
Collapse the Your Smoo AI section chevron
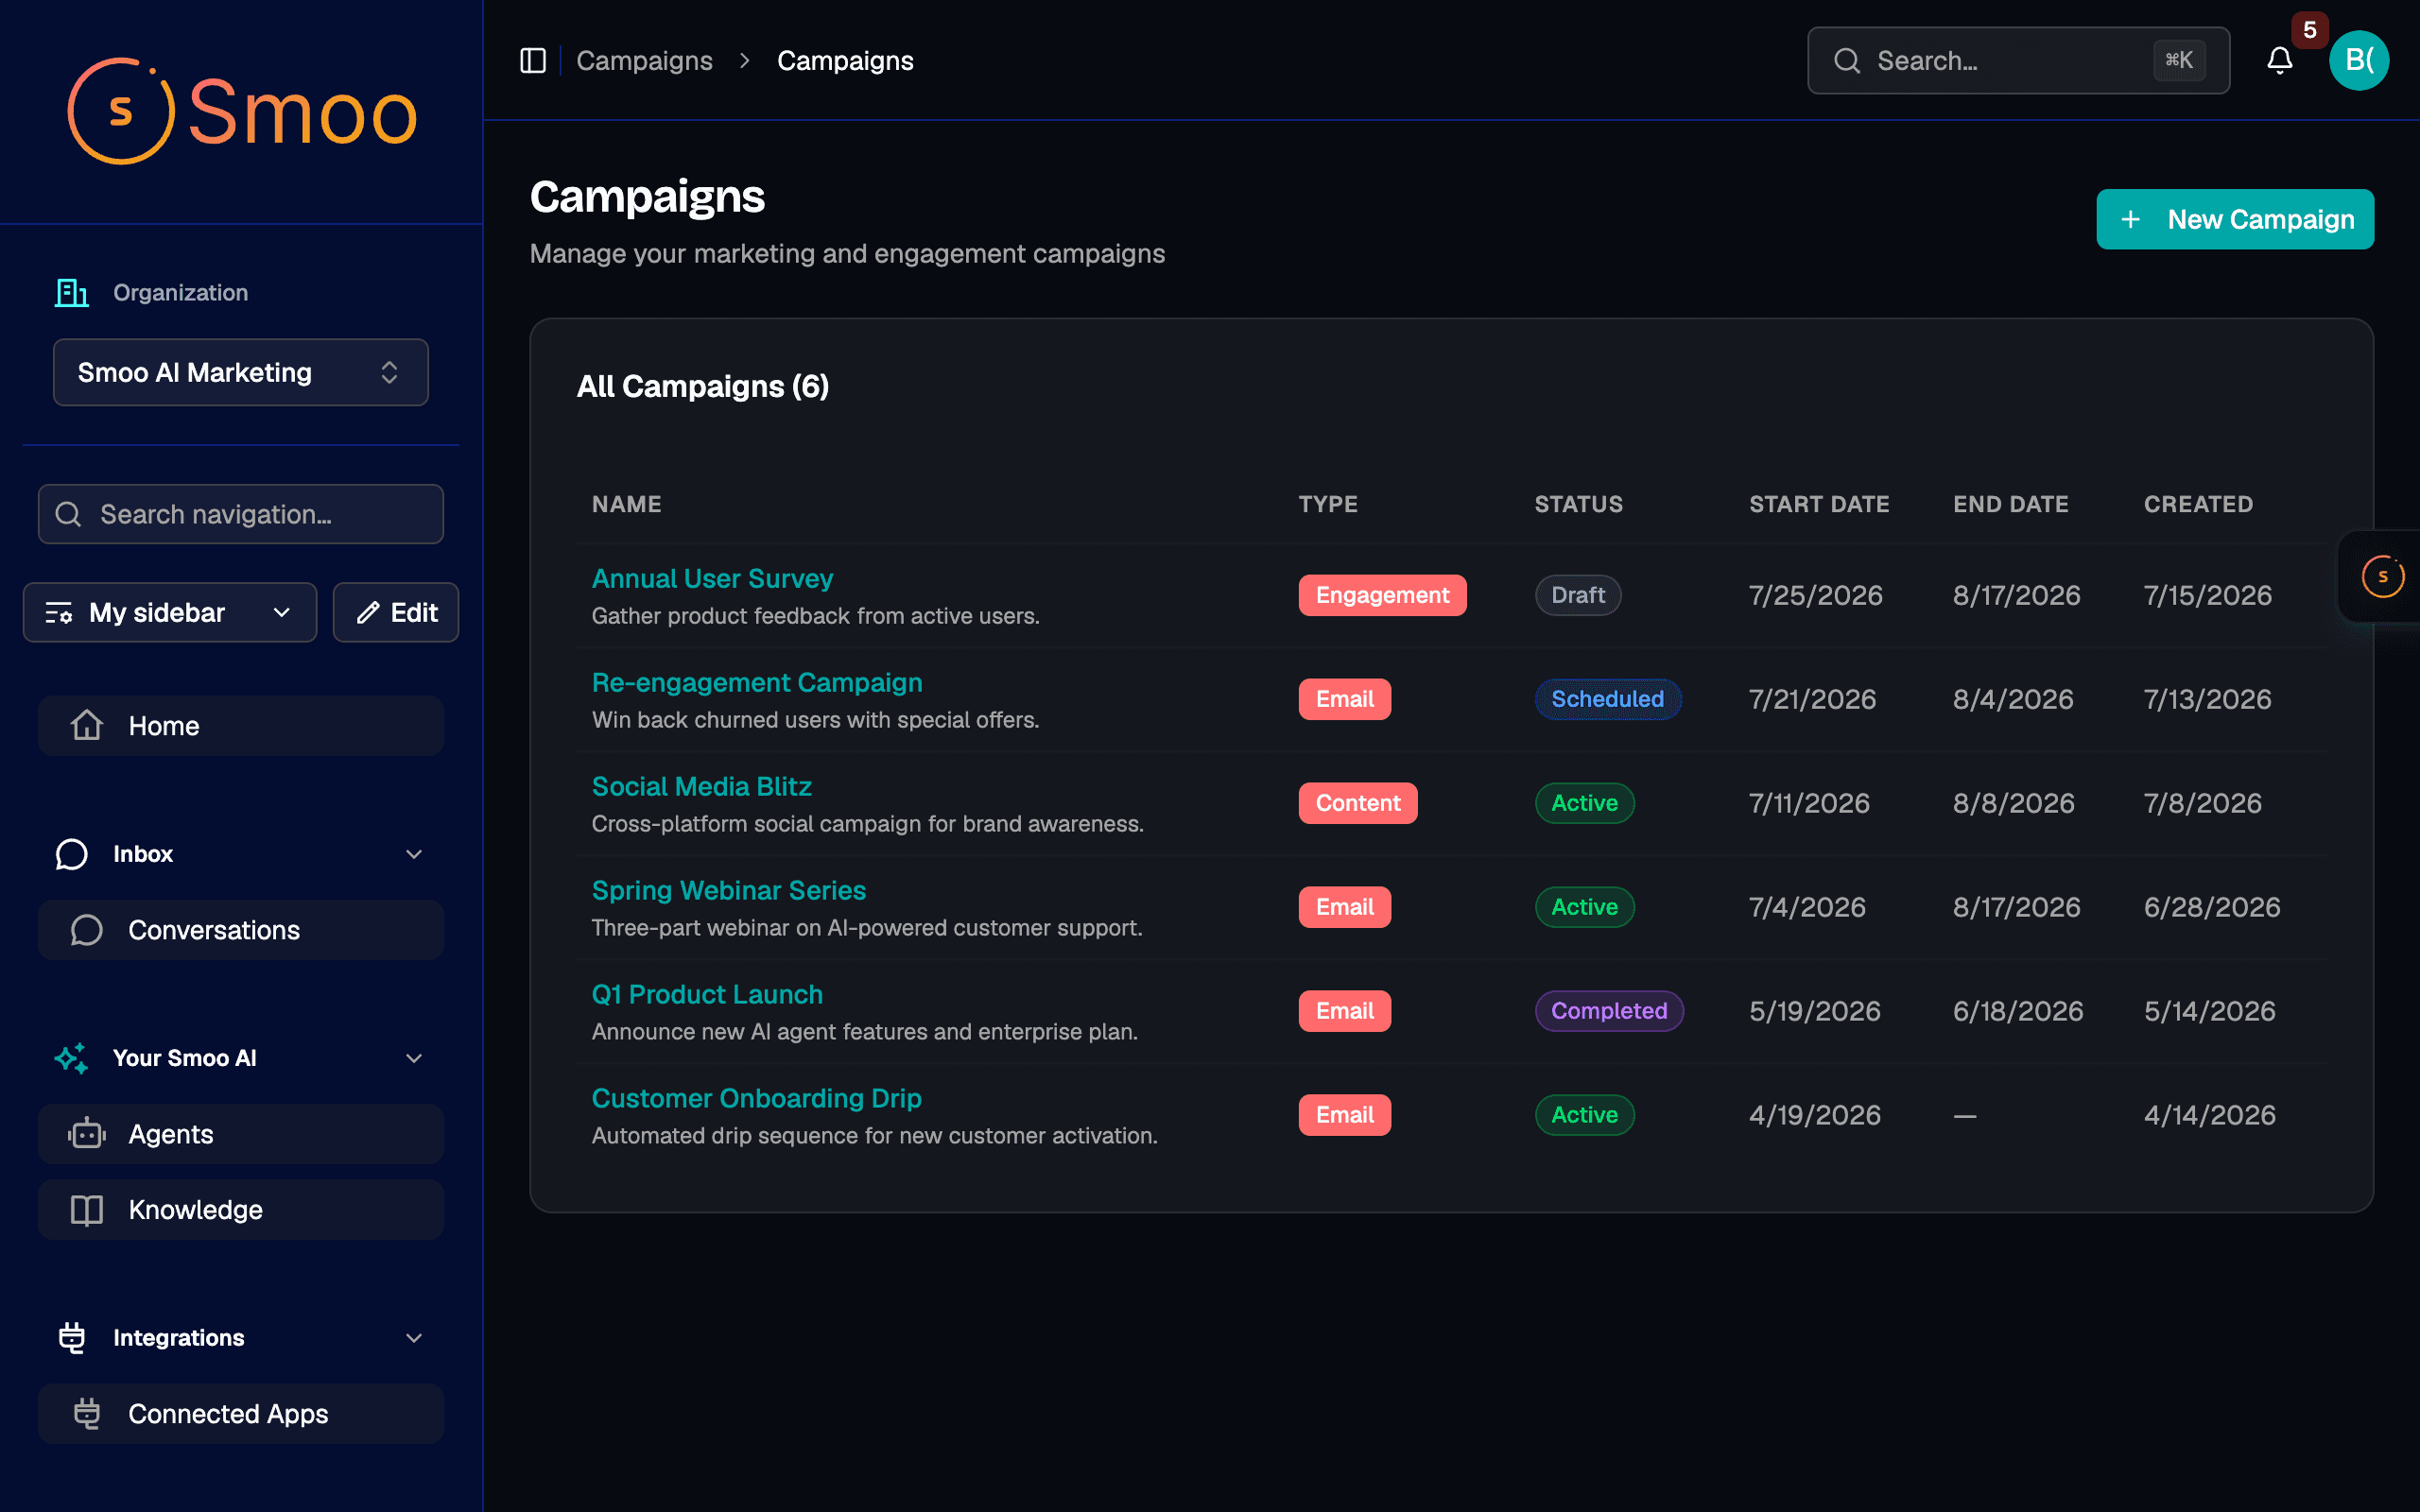point(414,1058)
